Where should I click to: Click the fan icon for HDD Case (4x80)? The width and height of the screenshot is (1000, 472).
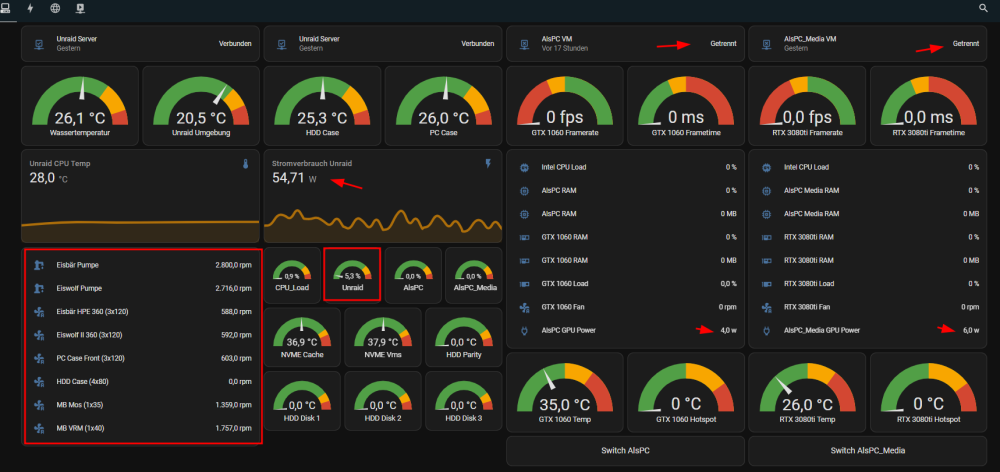(x=39, y=381)
